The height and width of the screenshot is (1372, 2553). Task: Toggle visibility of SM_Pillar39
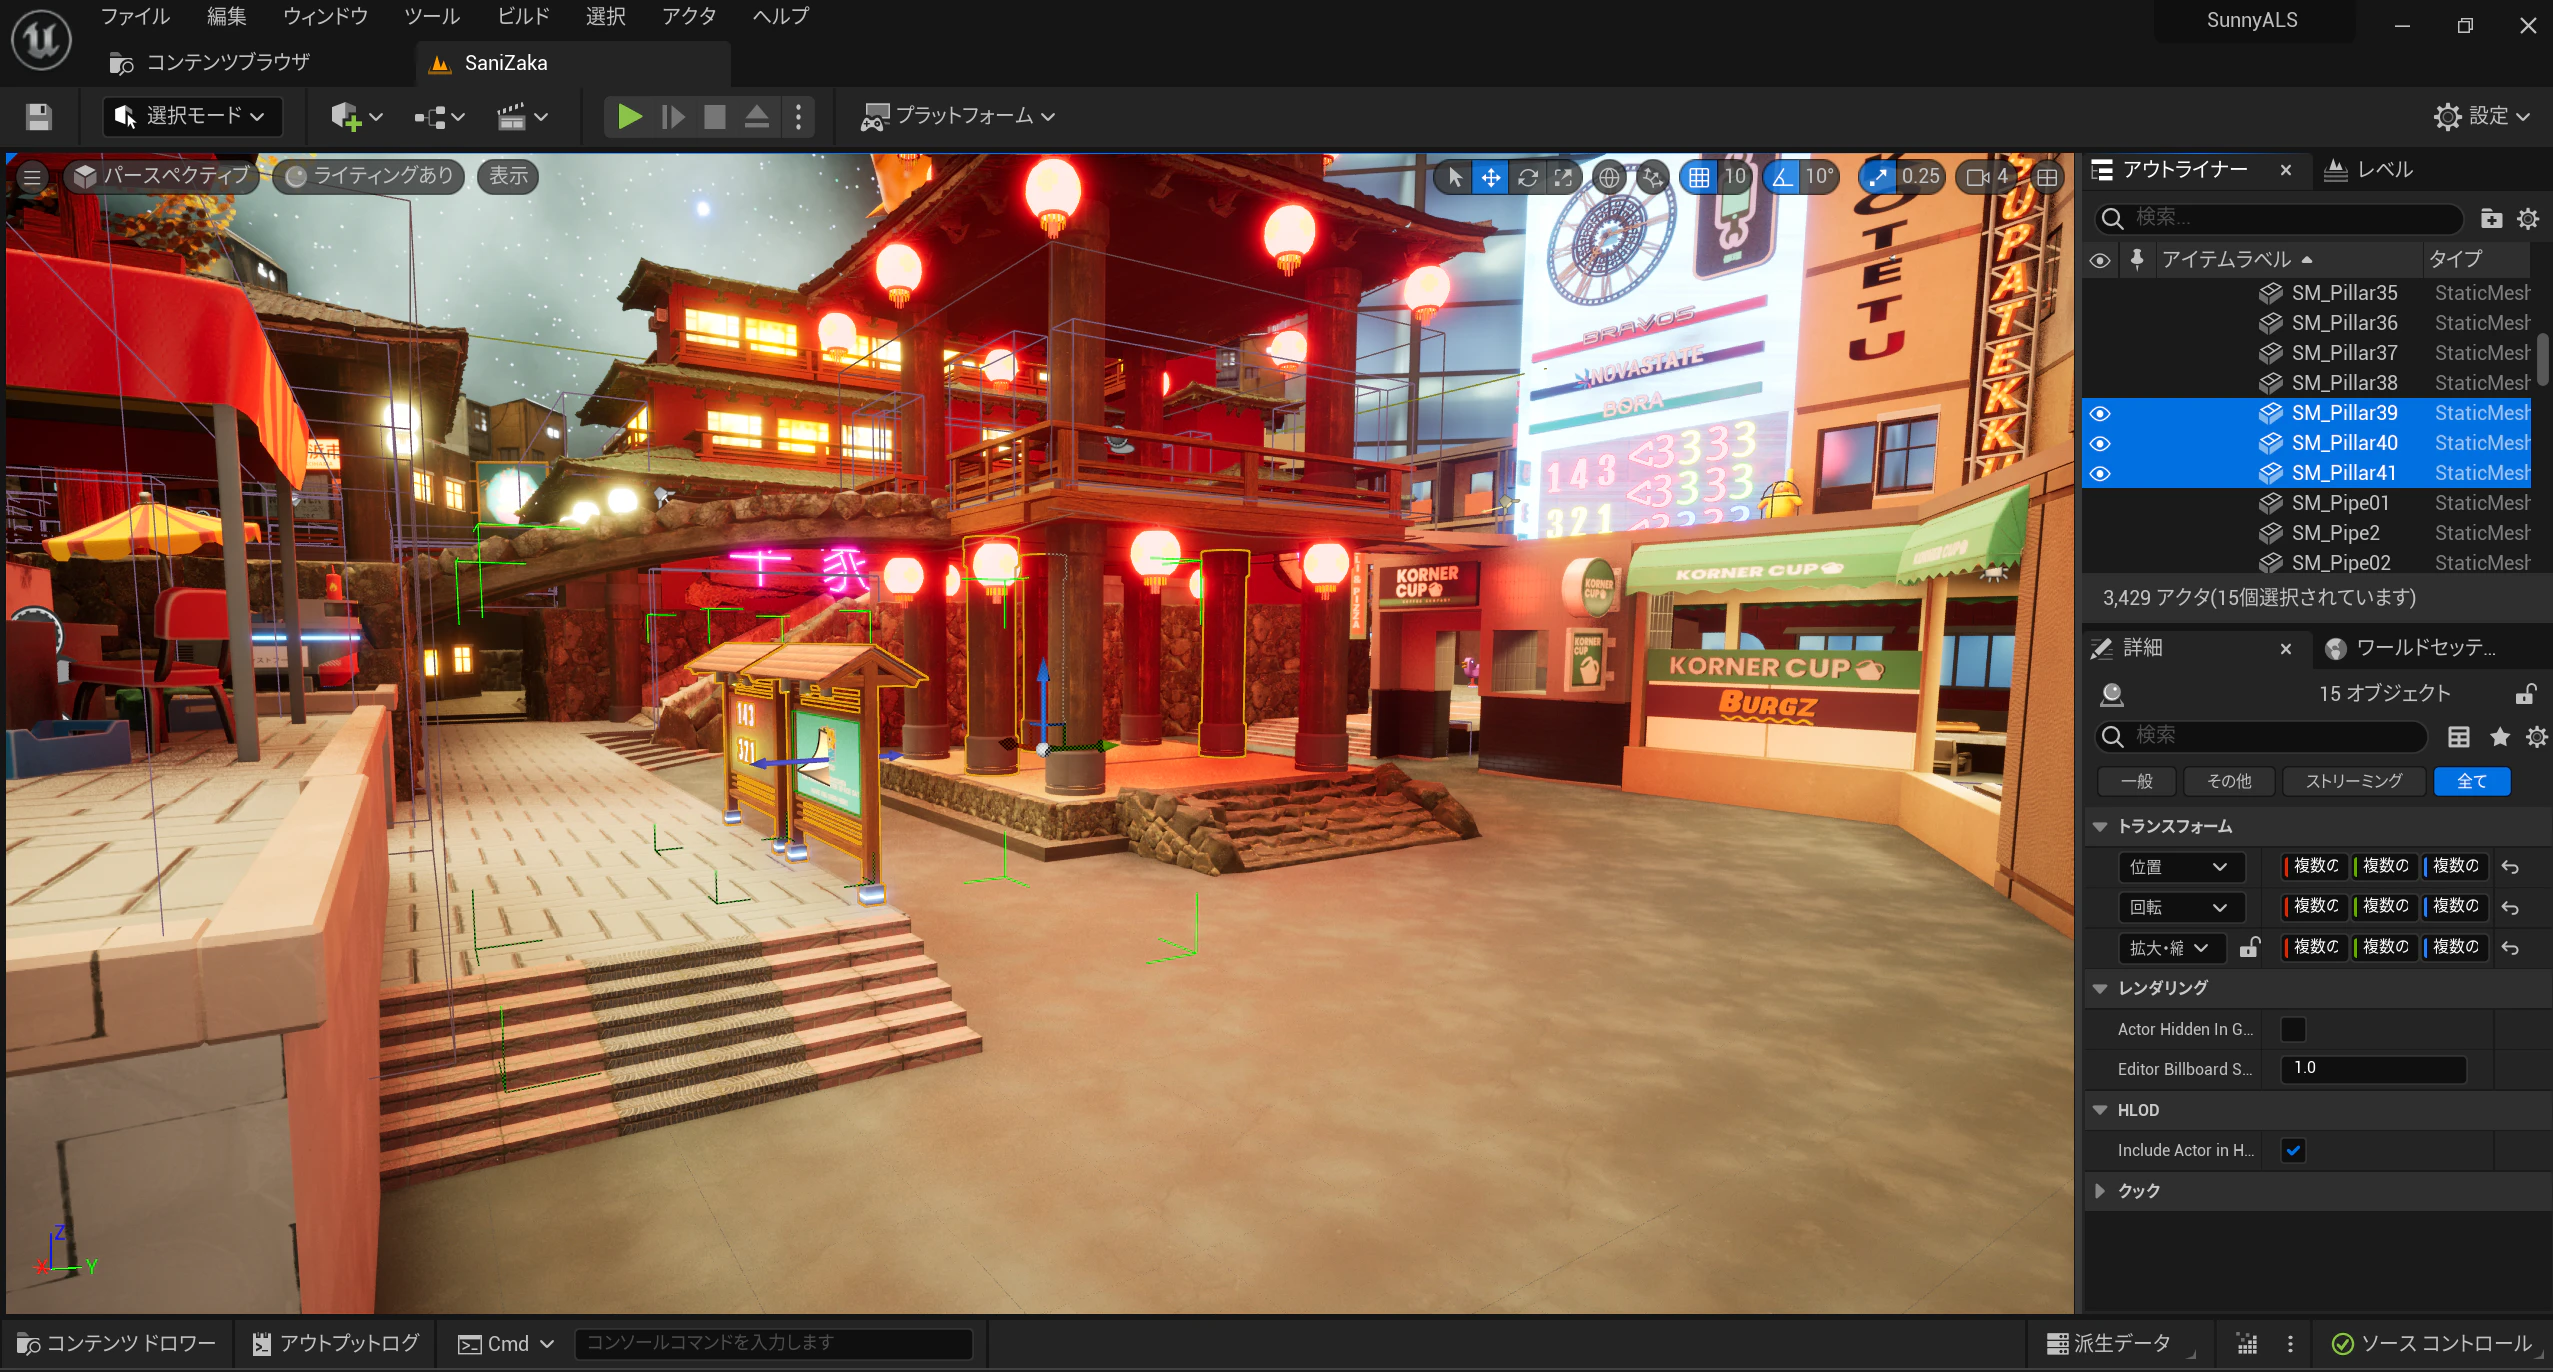tap(2100, 413)
